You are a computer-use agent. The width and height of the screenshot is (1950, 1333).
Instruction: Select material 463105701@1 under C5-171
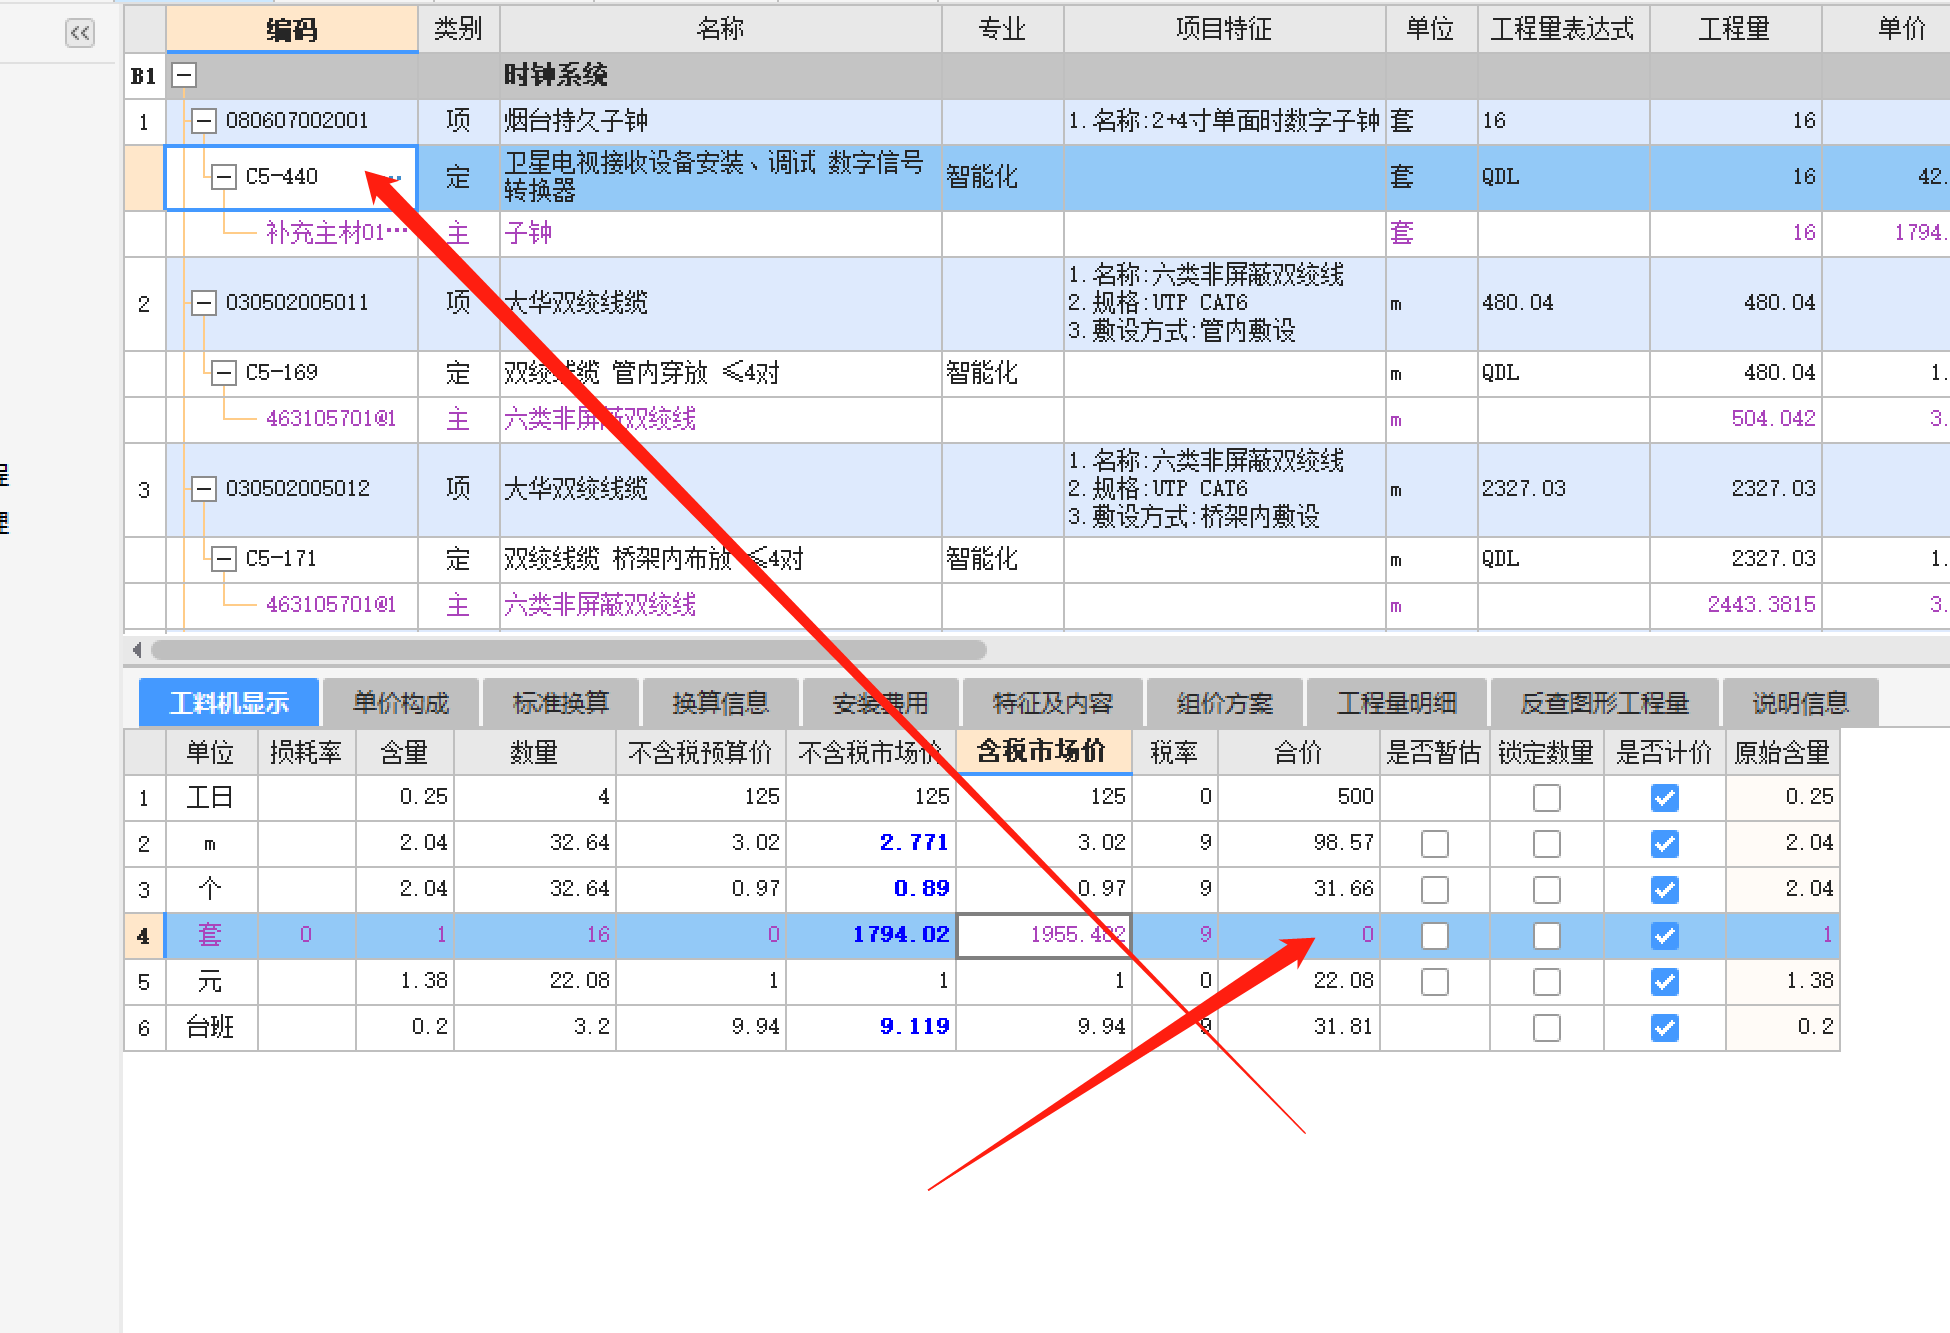tap(331, 605)
